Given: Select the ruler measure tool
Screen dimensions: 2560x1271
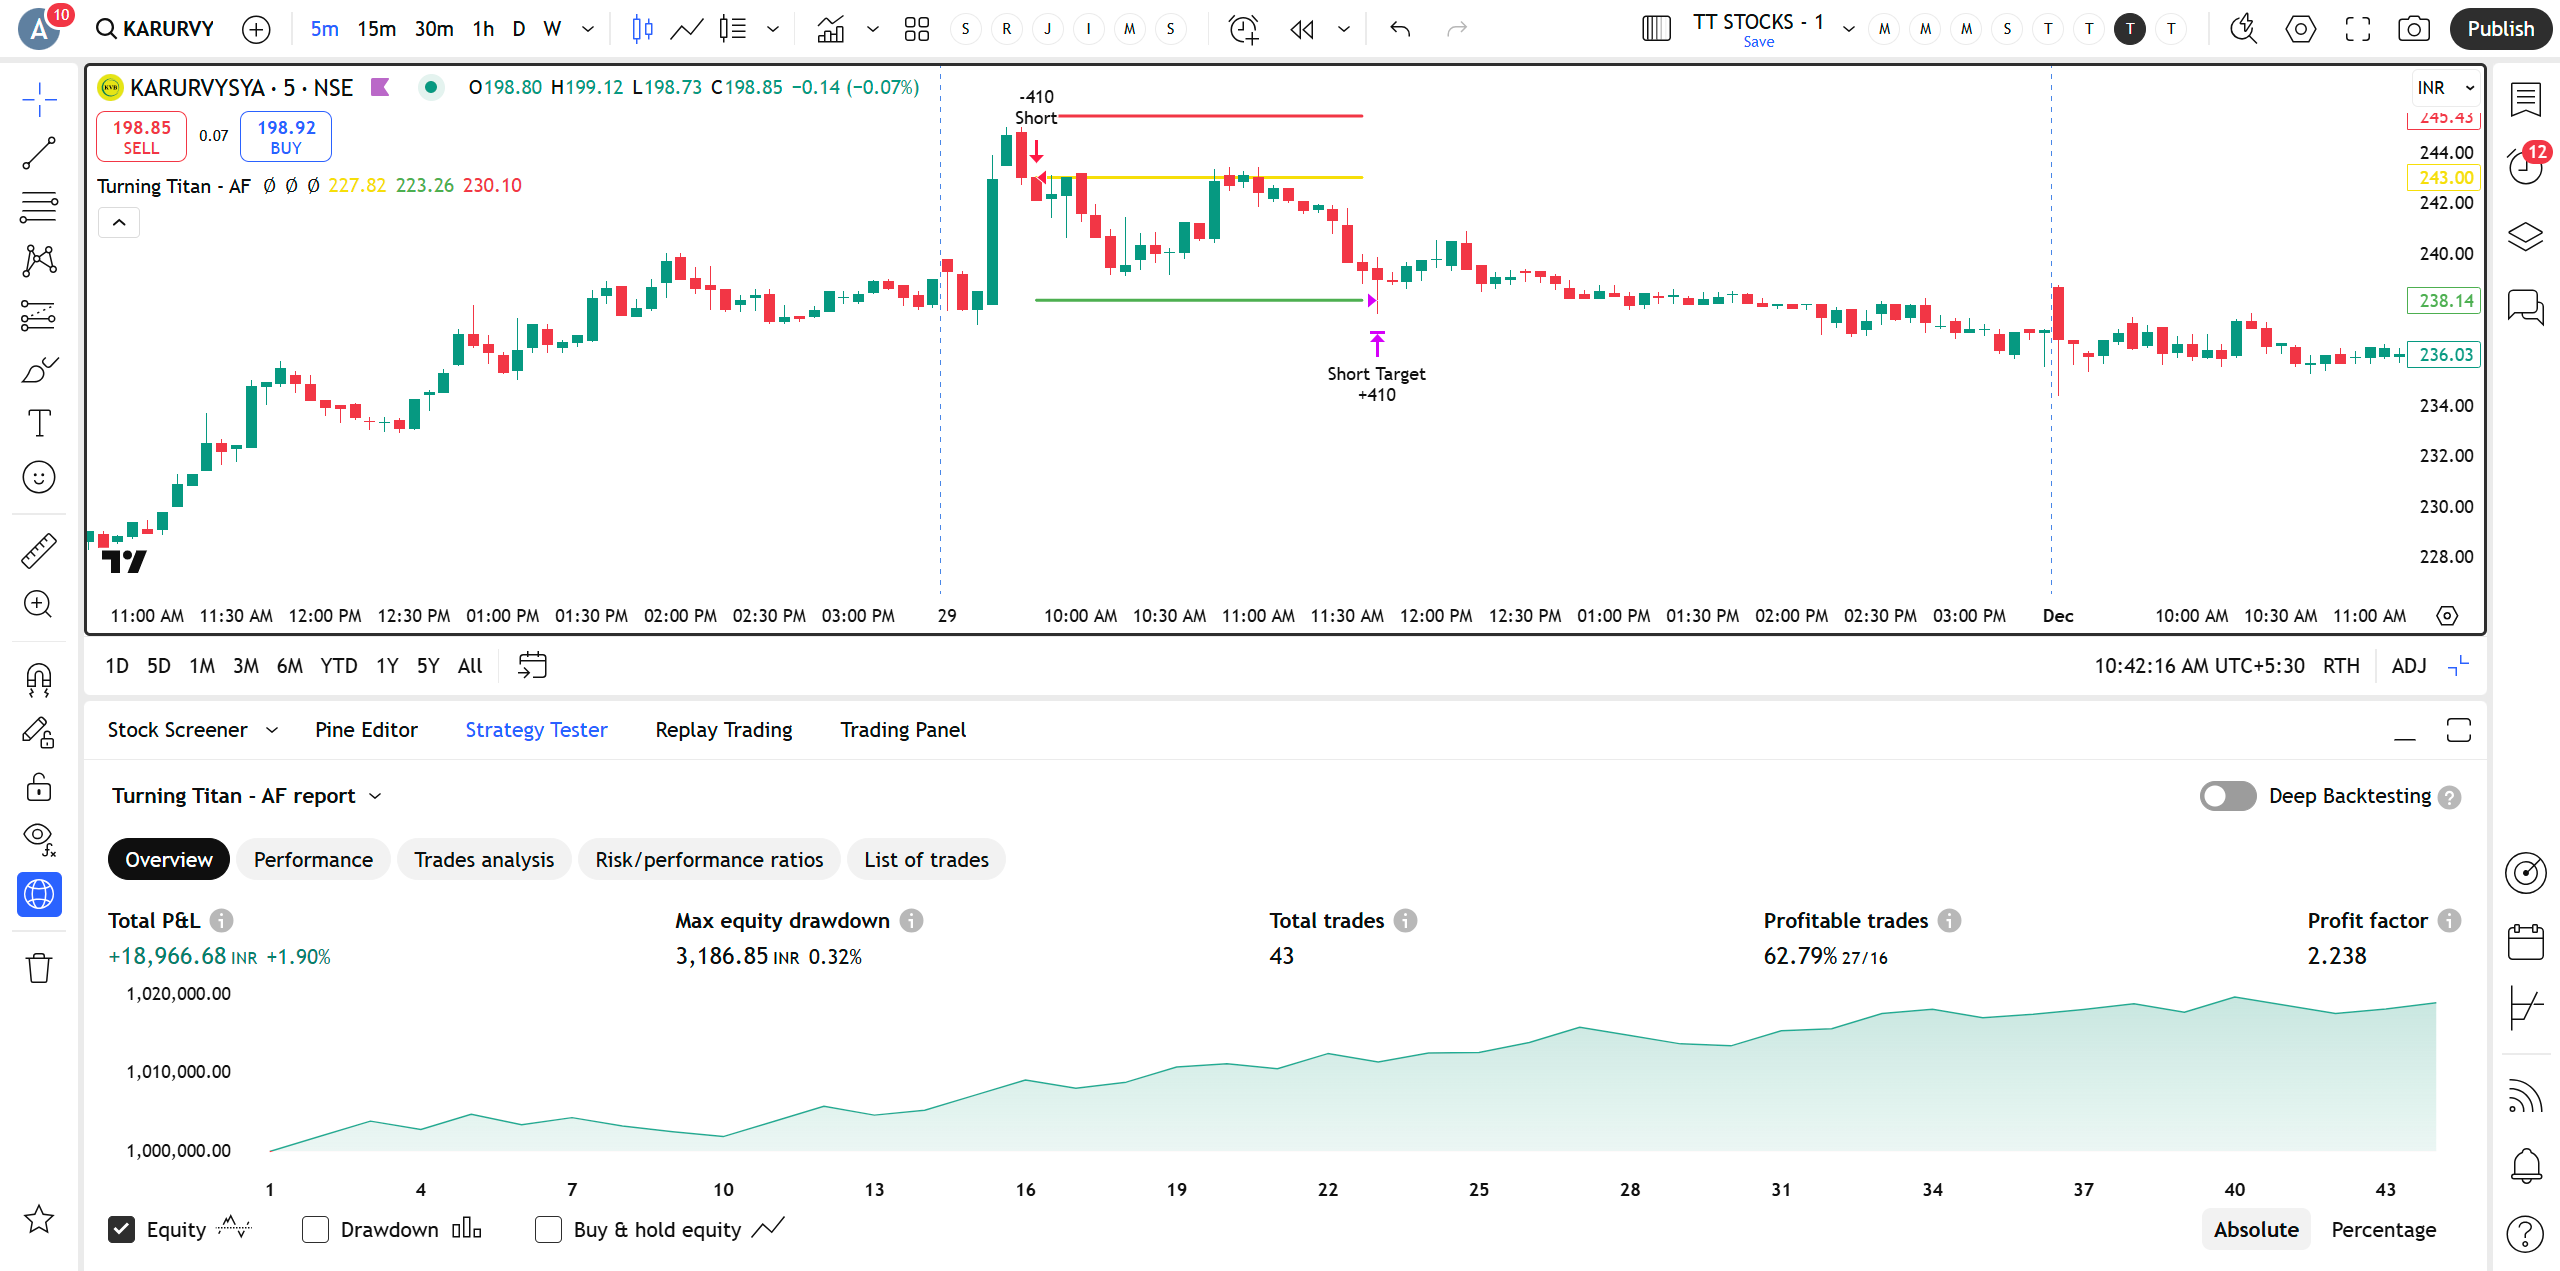Looking at the screenshot, I should [x=39, y=550].
